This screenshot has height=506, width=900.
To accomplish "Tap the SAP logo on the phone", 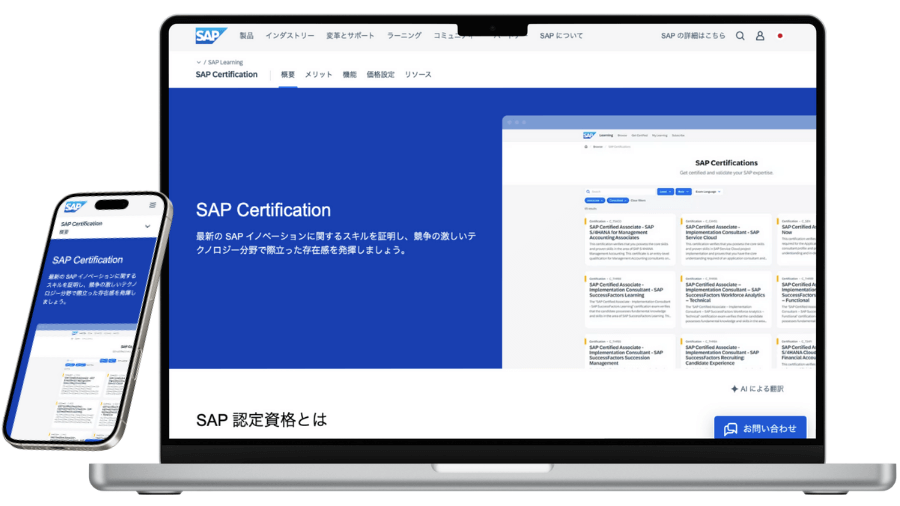I will tap(75, 207).
